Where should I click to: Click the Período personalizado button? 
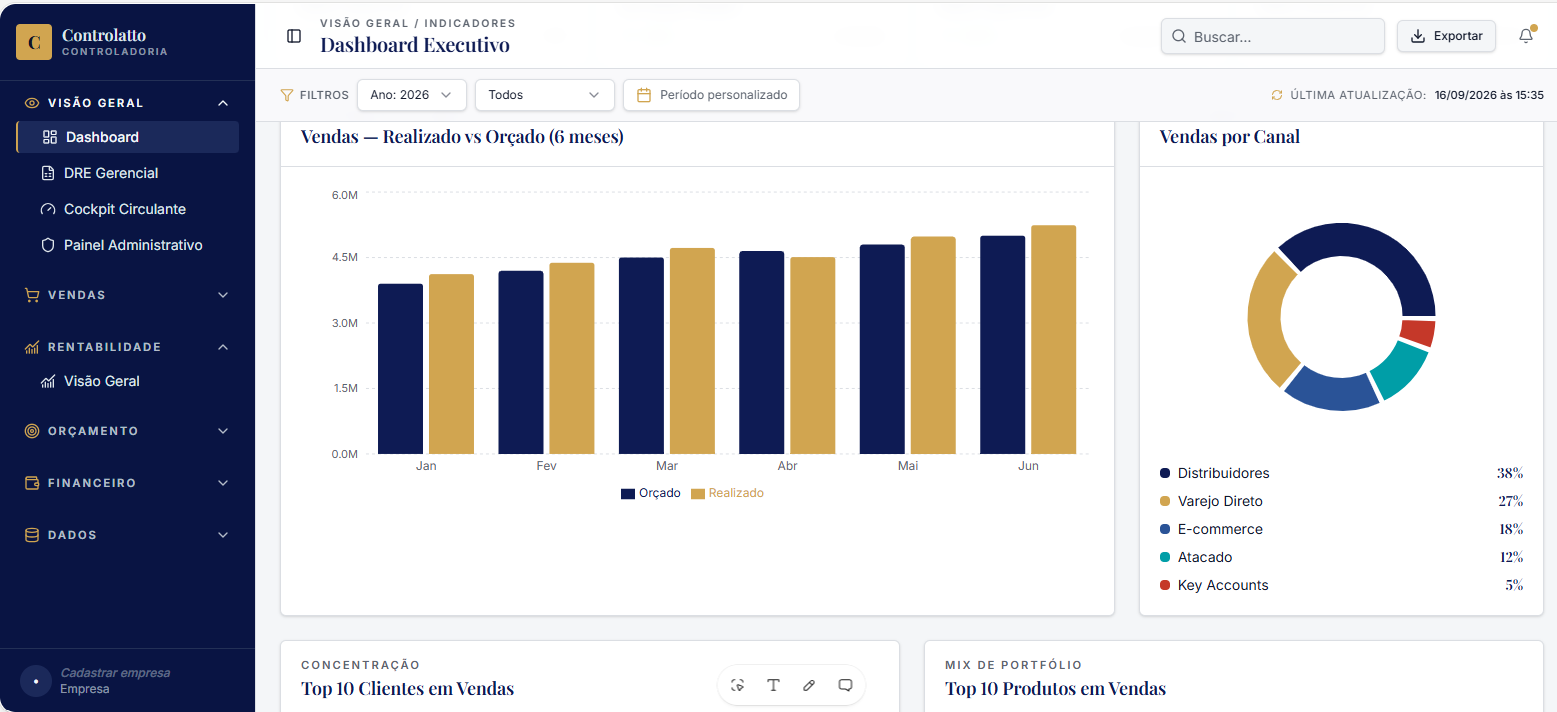pos(711,95)
